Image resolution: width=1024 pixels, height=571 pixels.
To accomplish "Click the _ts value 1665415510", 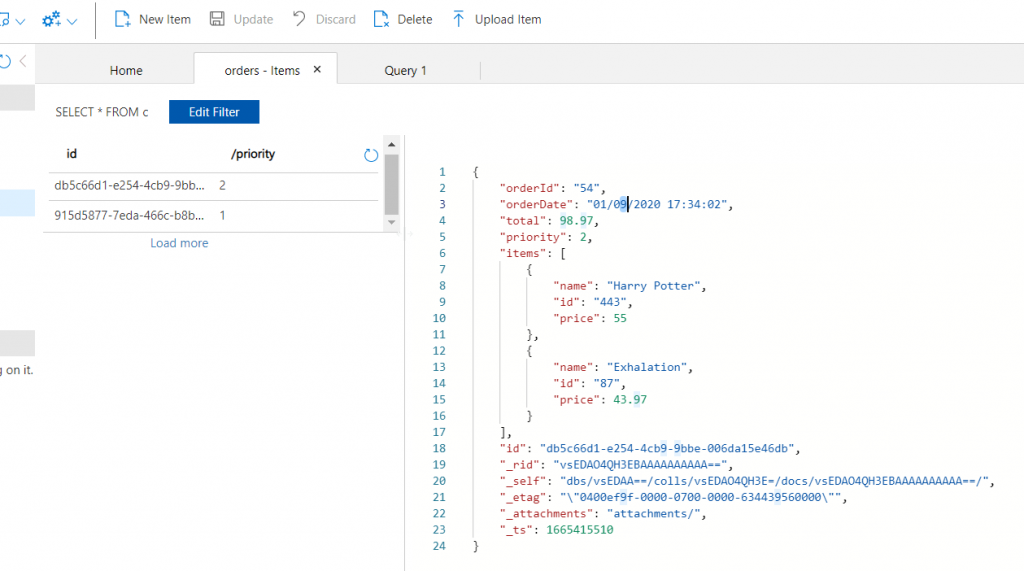I will coord(579,530).
